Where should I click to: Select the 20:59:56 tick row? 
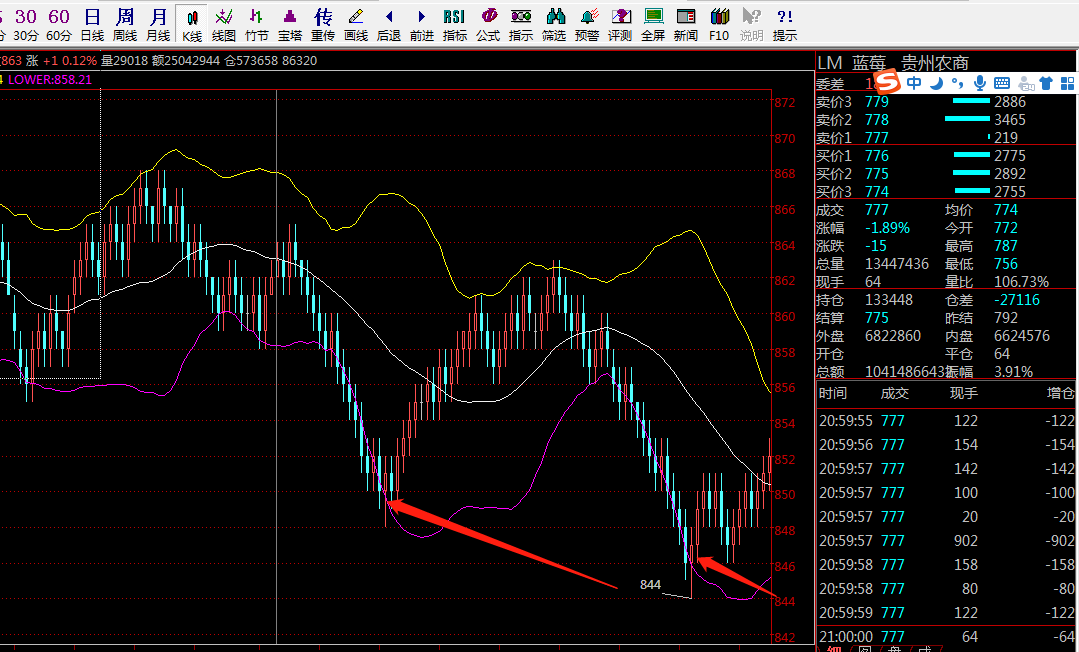947,445
